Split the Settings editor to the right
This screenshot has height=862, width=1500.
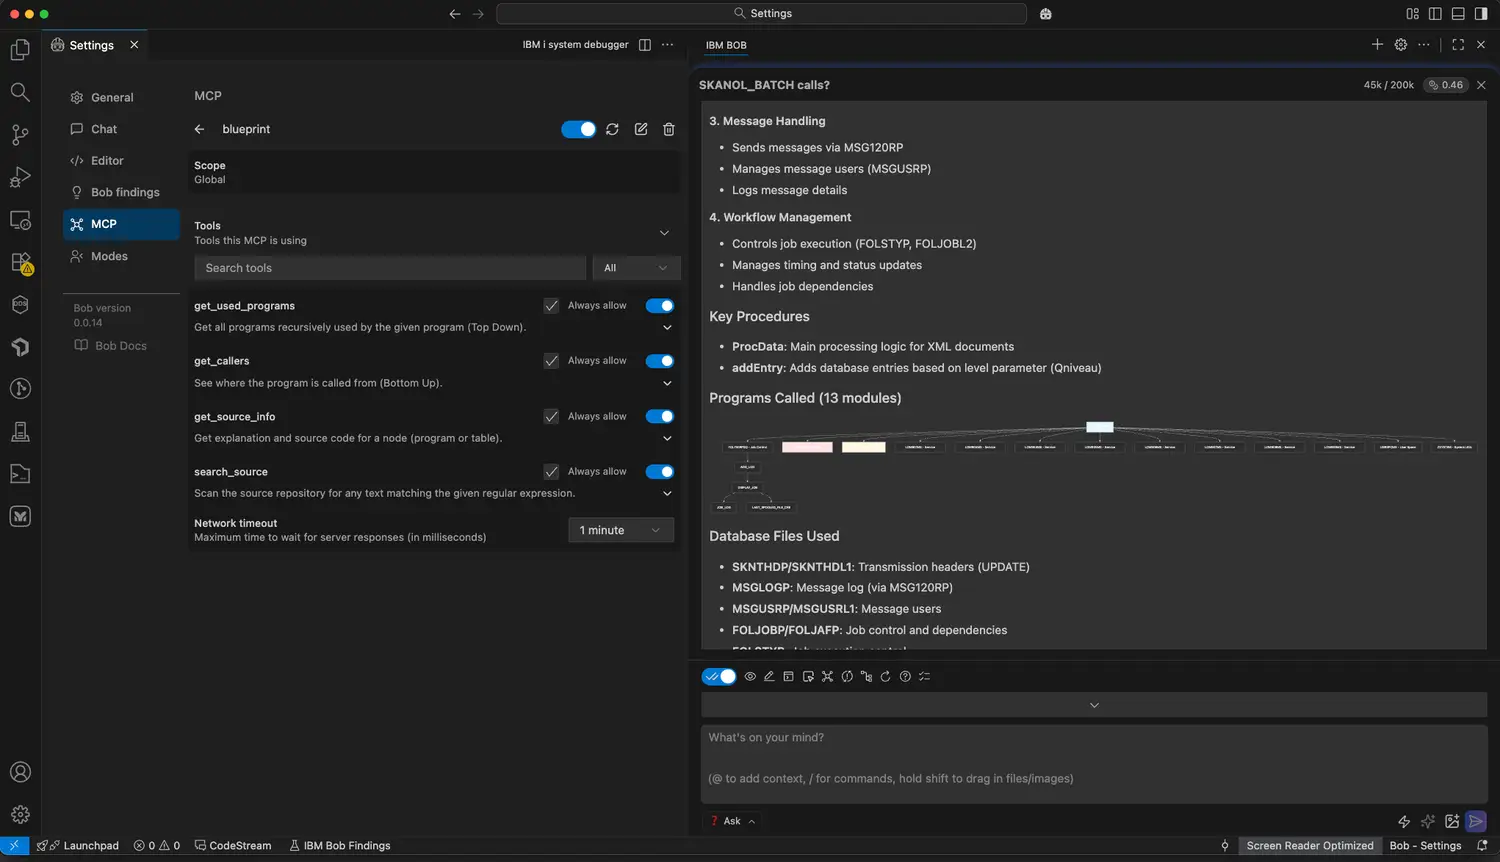pyautogui.click(x=645, y=45)
